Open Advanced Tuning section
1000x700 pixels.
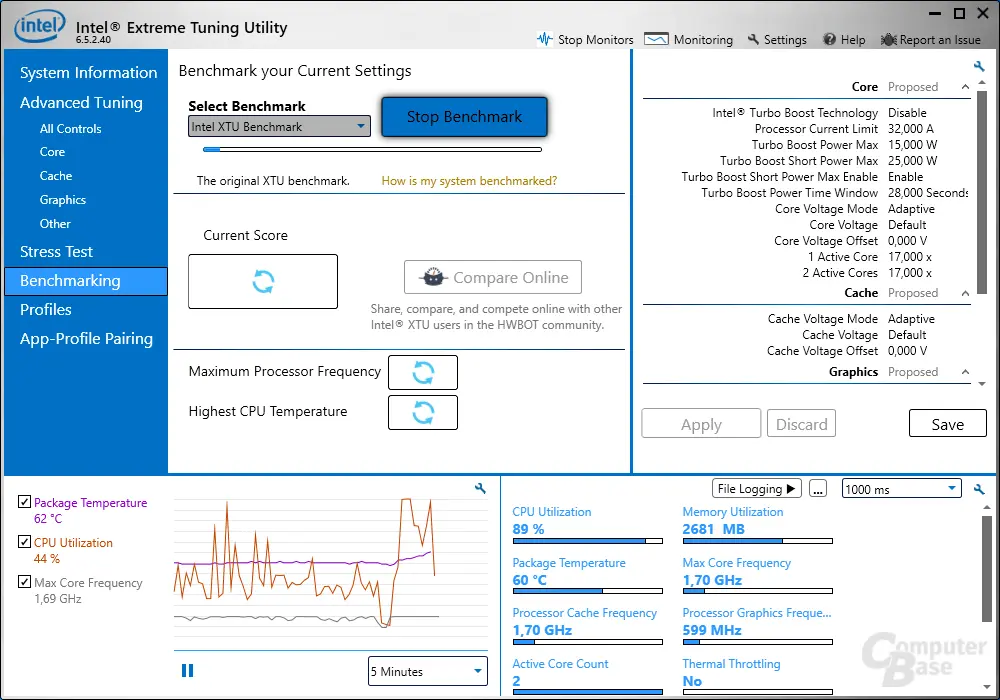(81, 103)
